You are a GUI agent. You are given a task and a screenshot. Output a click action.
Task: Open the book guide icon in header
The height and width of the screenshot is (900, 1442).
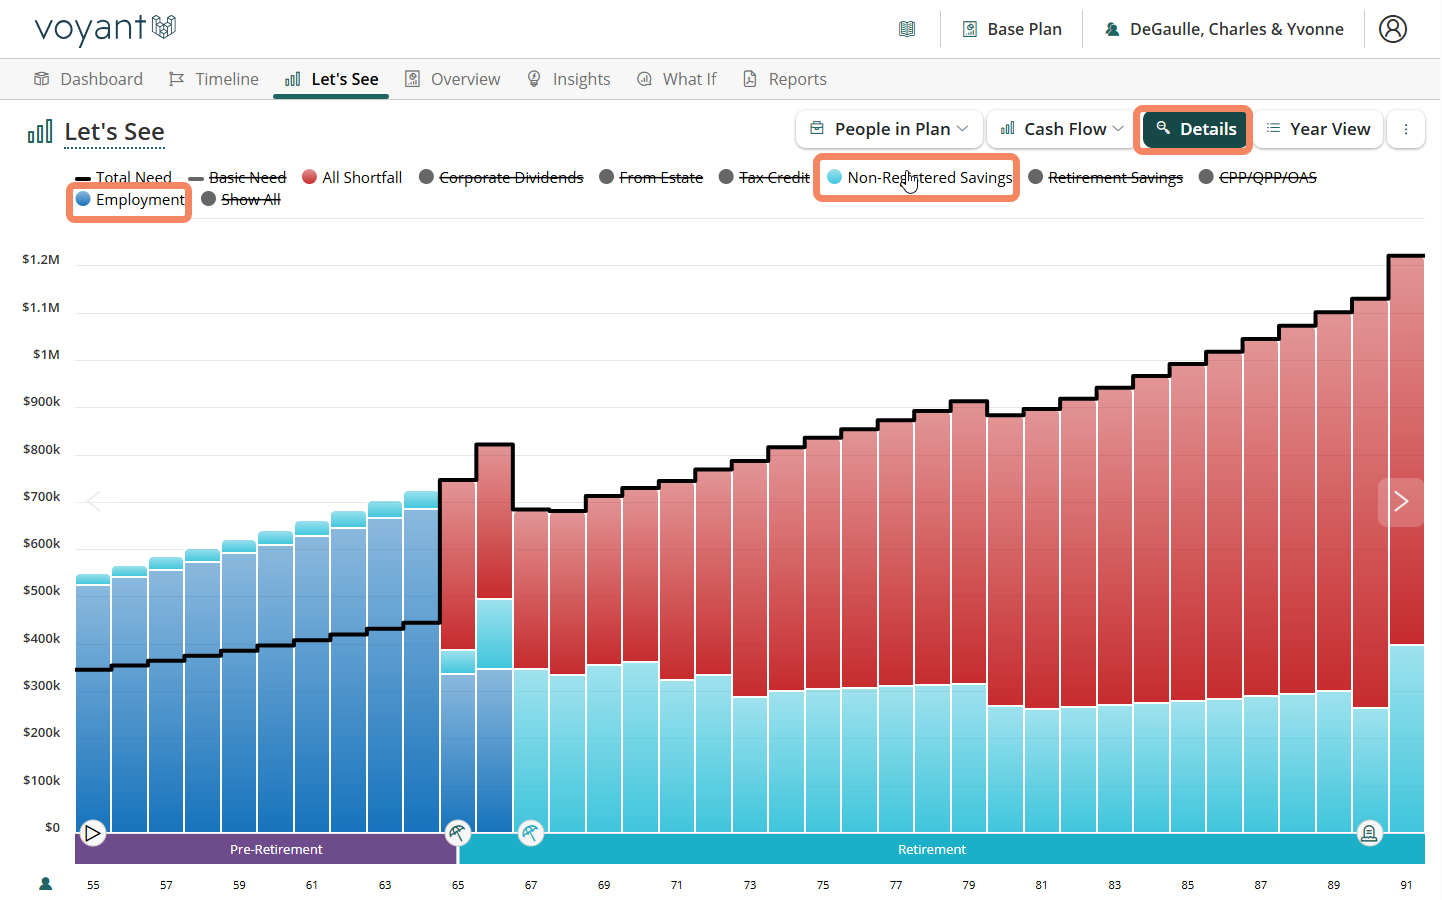[x=907, y=29]
